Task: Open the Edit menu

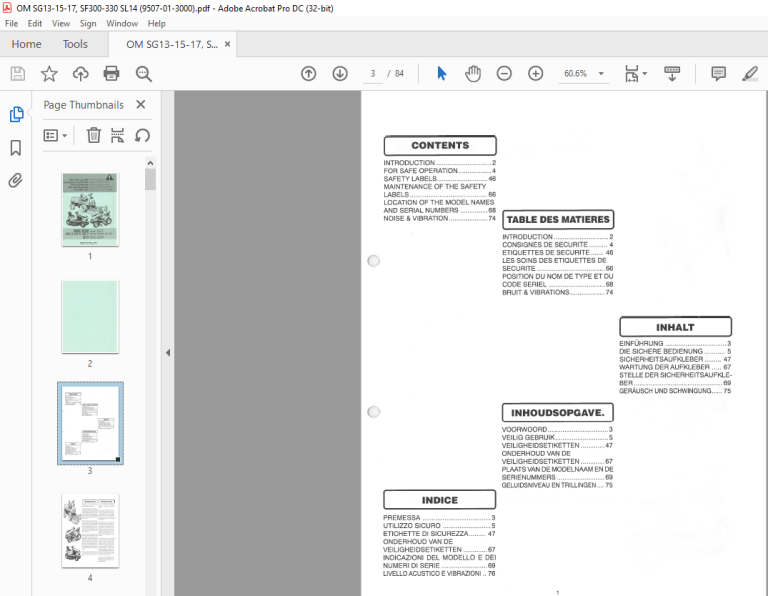Action: click(35, 24)
